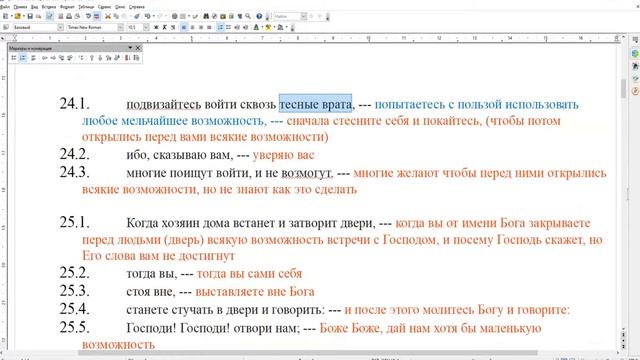Open the font color dropdown arrow
Image resolution: width=640 pixels, height=360 pixels.
pyautogui.click(x=262, y=27)
